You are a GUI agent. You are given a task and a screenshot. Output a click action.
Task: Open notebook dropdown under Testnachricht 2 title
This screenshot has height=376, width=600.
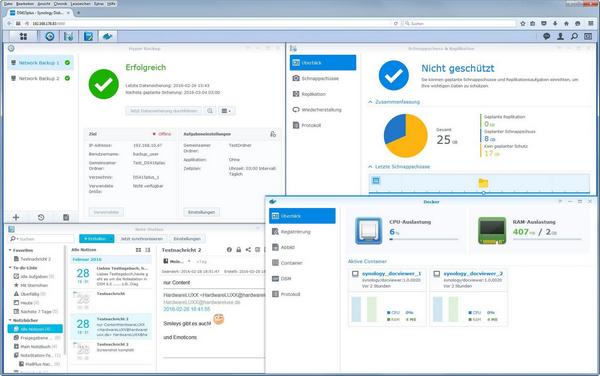189,262
